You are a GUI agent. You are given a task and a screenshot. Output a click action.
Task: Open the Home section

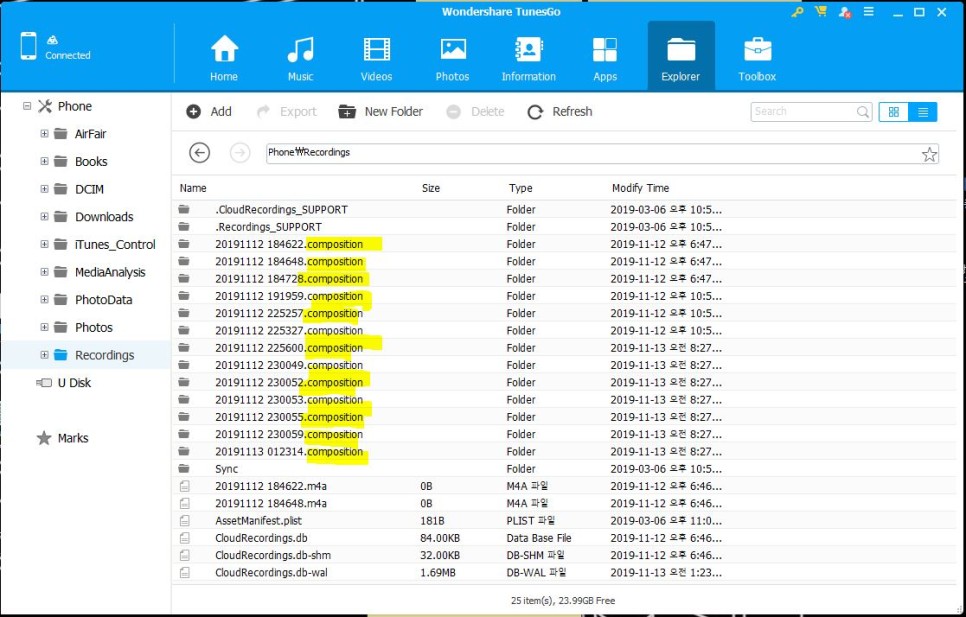pyautogui.click(x=224, y=58)
